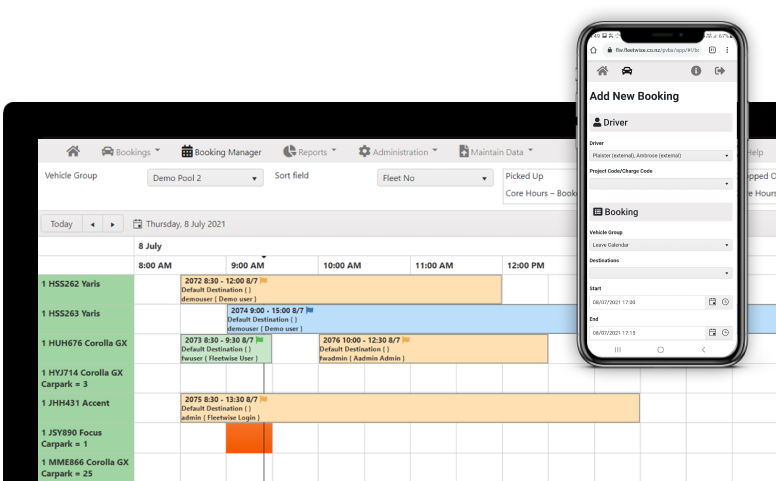
Task: Tap the car icon in the phone app
Action: coord(627,71)
